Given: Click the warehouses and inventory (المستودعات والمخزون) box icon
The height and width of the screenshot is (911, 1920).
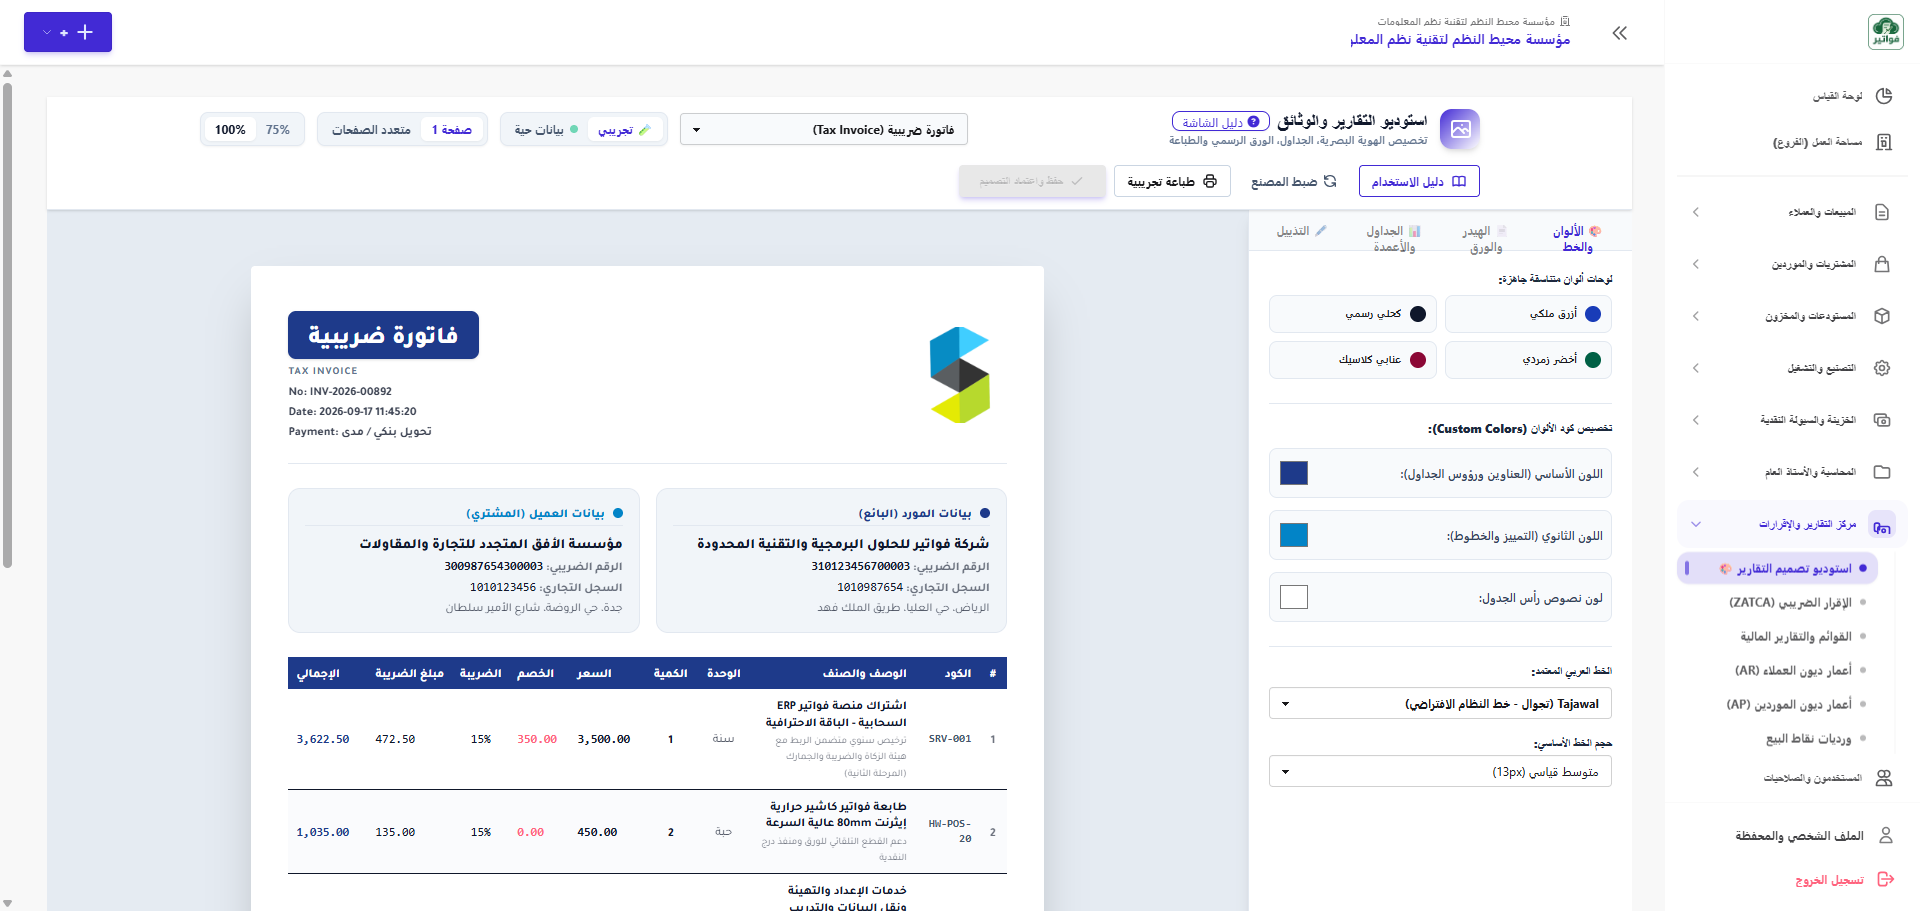Looking at the screenshot, I should 1882,316.
